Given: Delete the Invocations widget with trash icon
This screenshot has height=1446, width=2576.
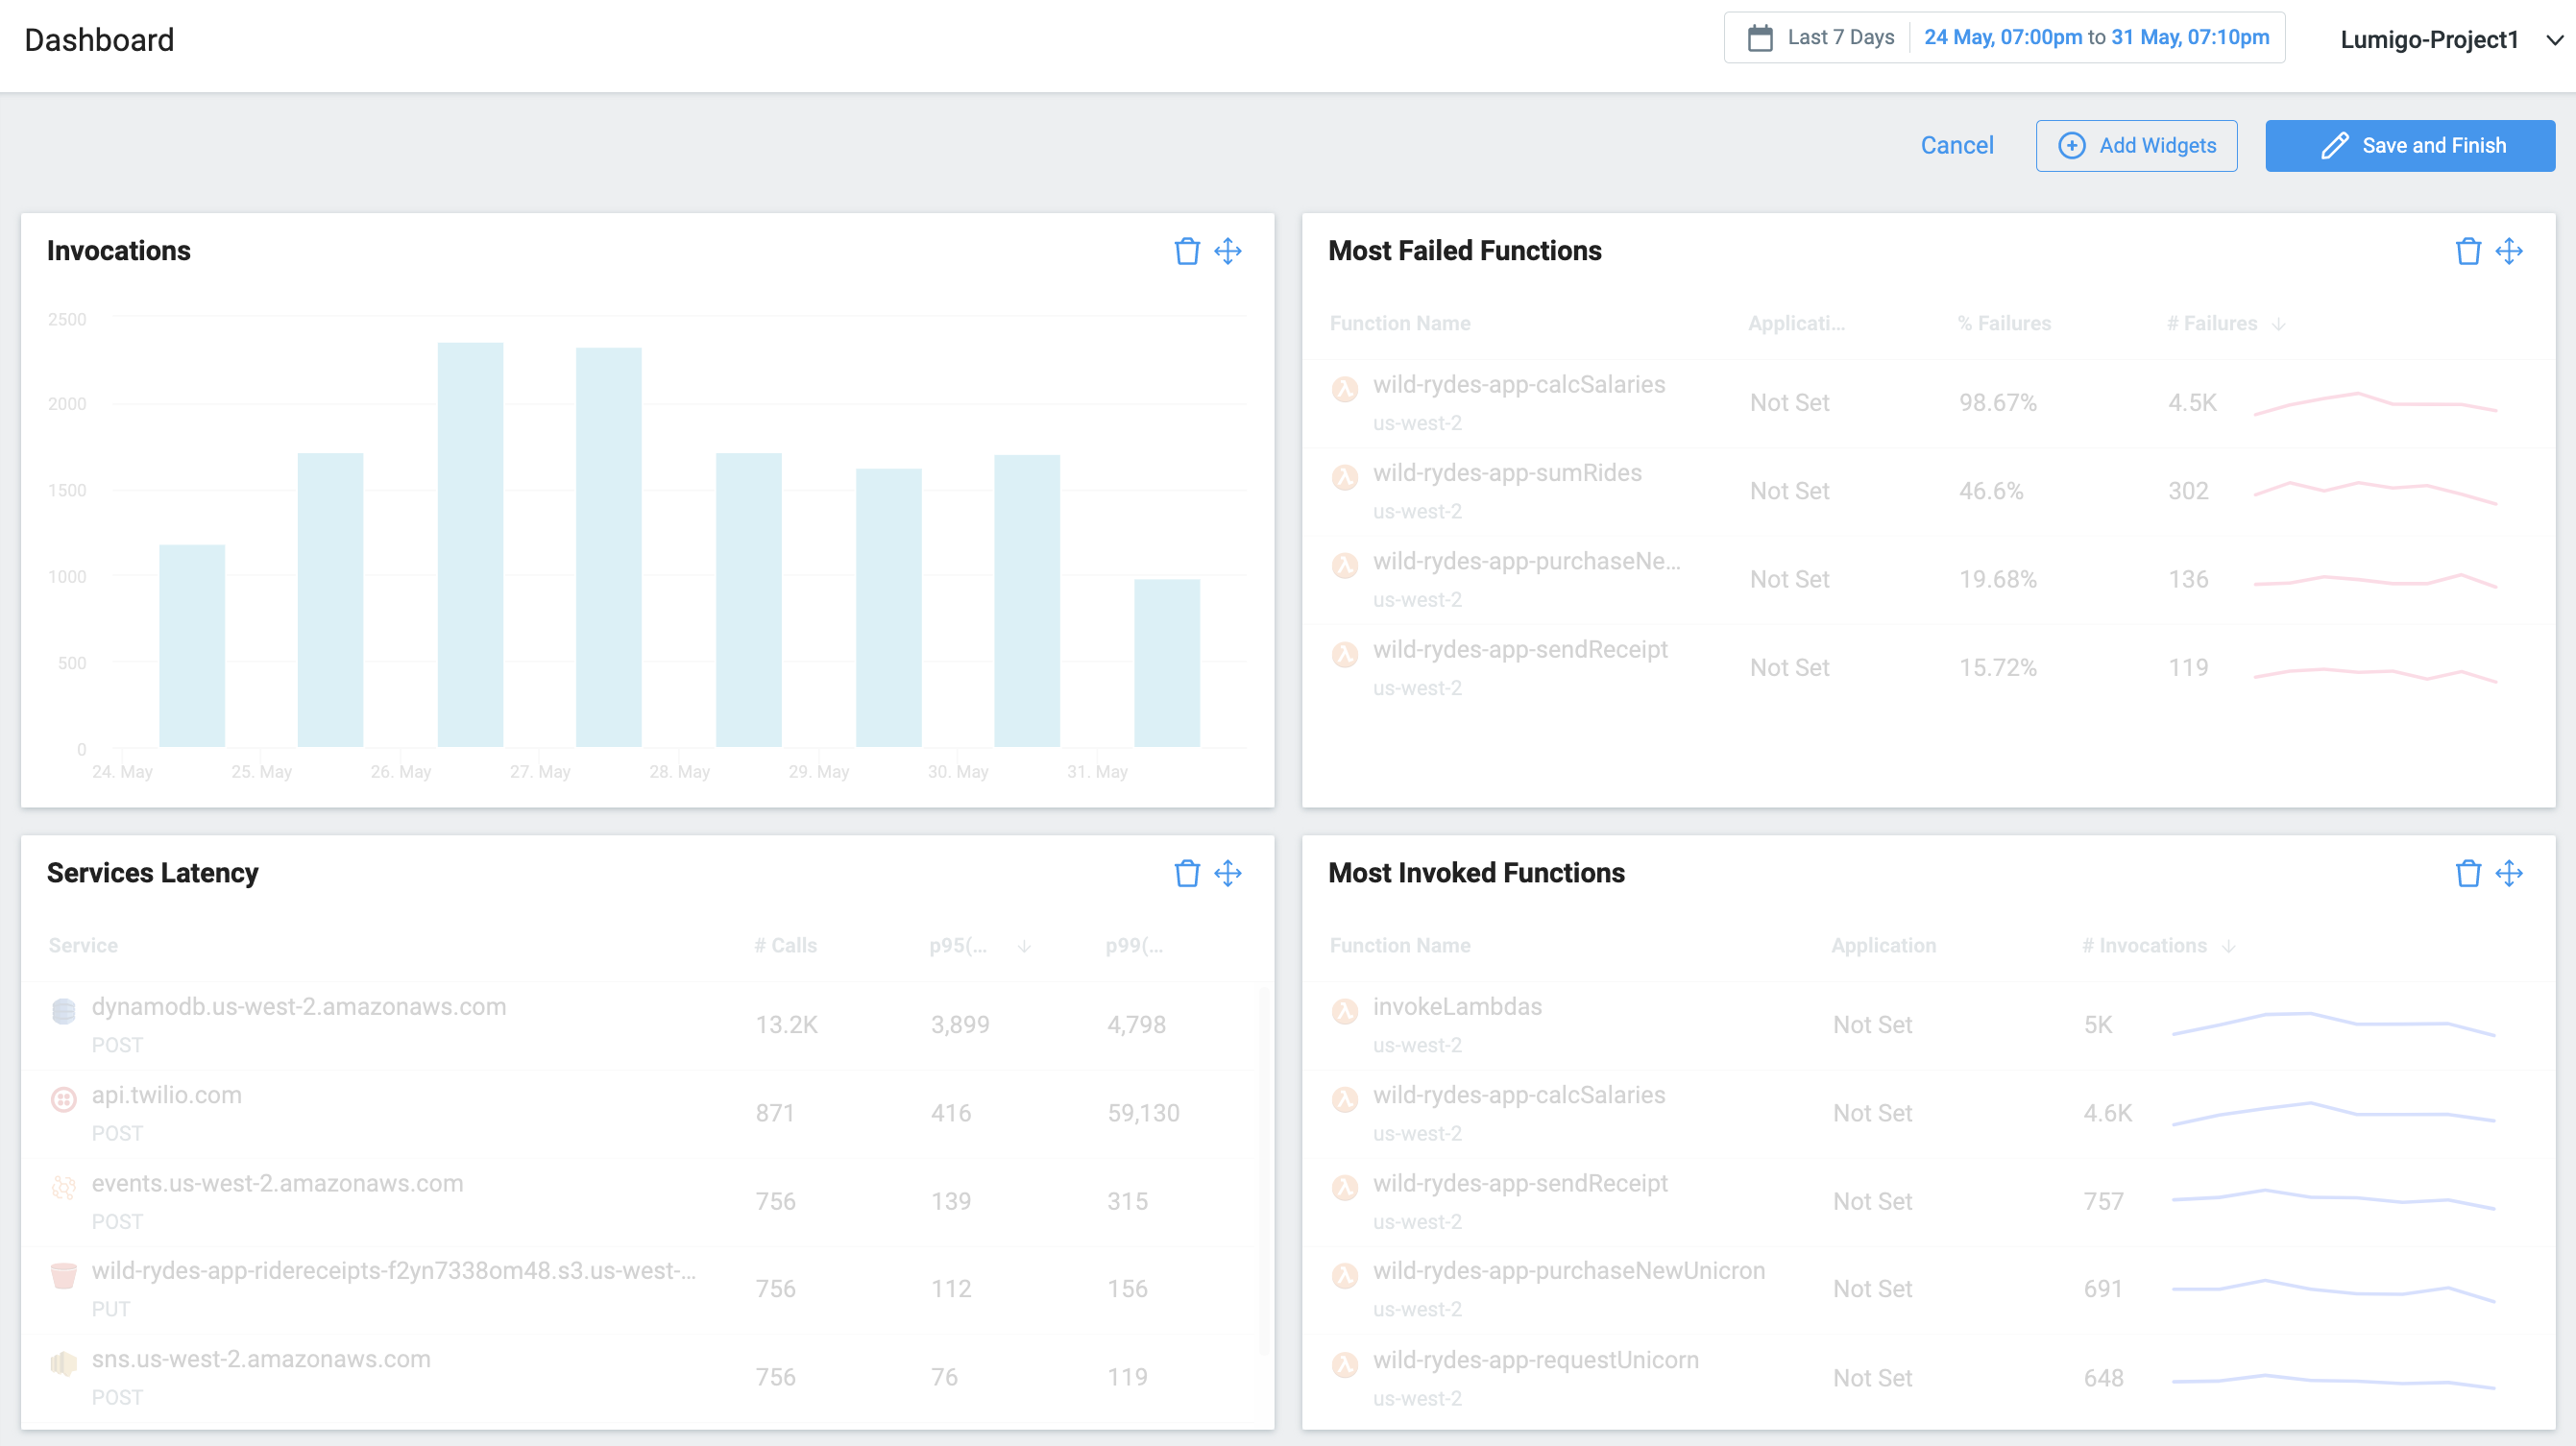Looking at the screenshot, I should point(1186,251).
